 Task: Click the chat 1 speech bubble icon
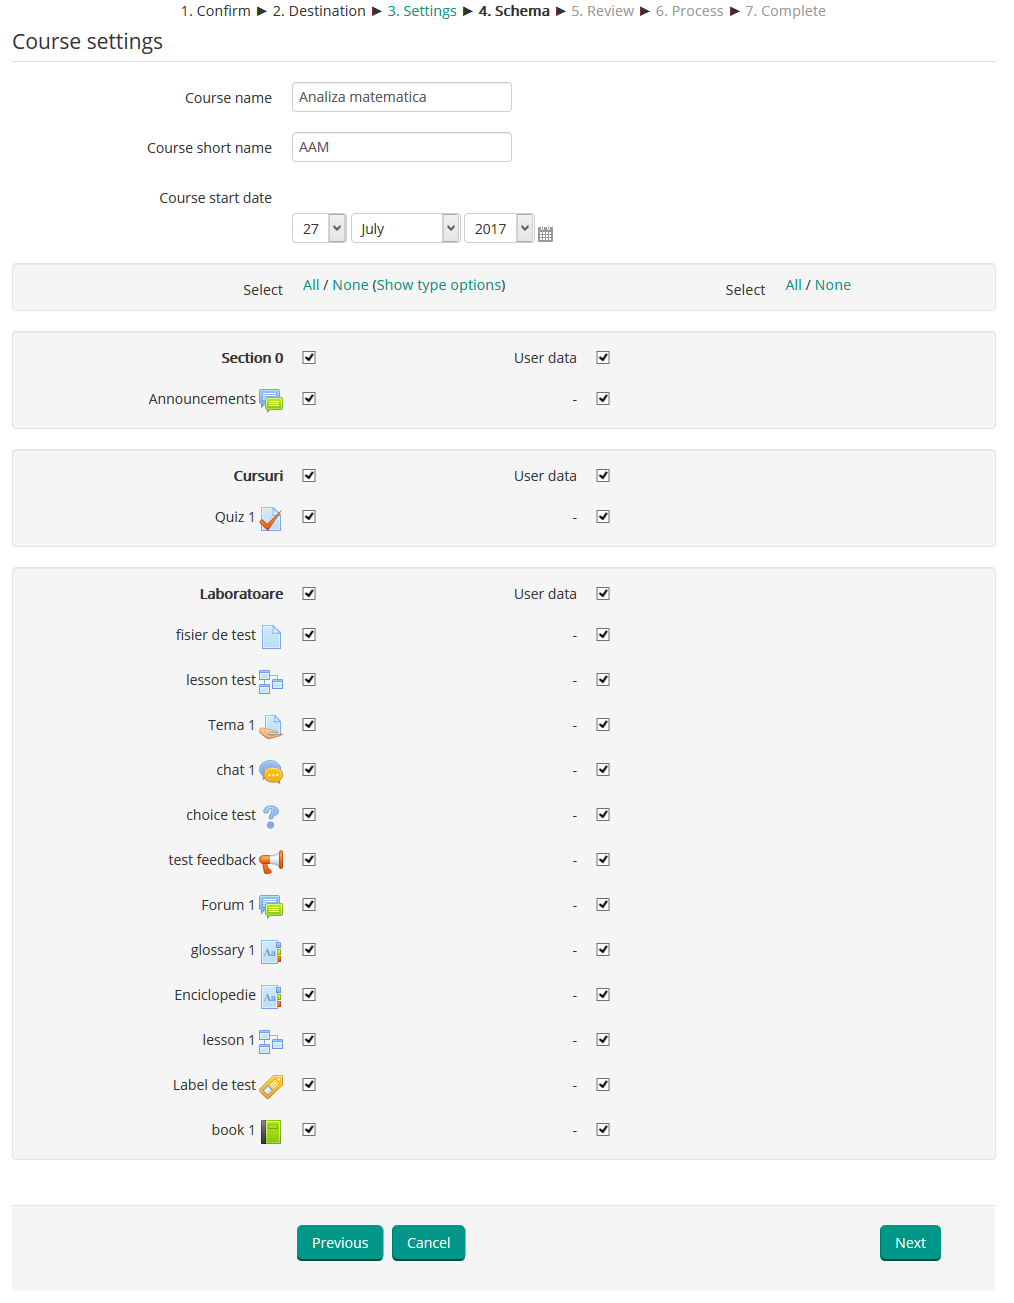271,771
